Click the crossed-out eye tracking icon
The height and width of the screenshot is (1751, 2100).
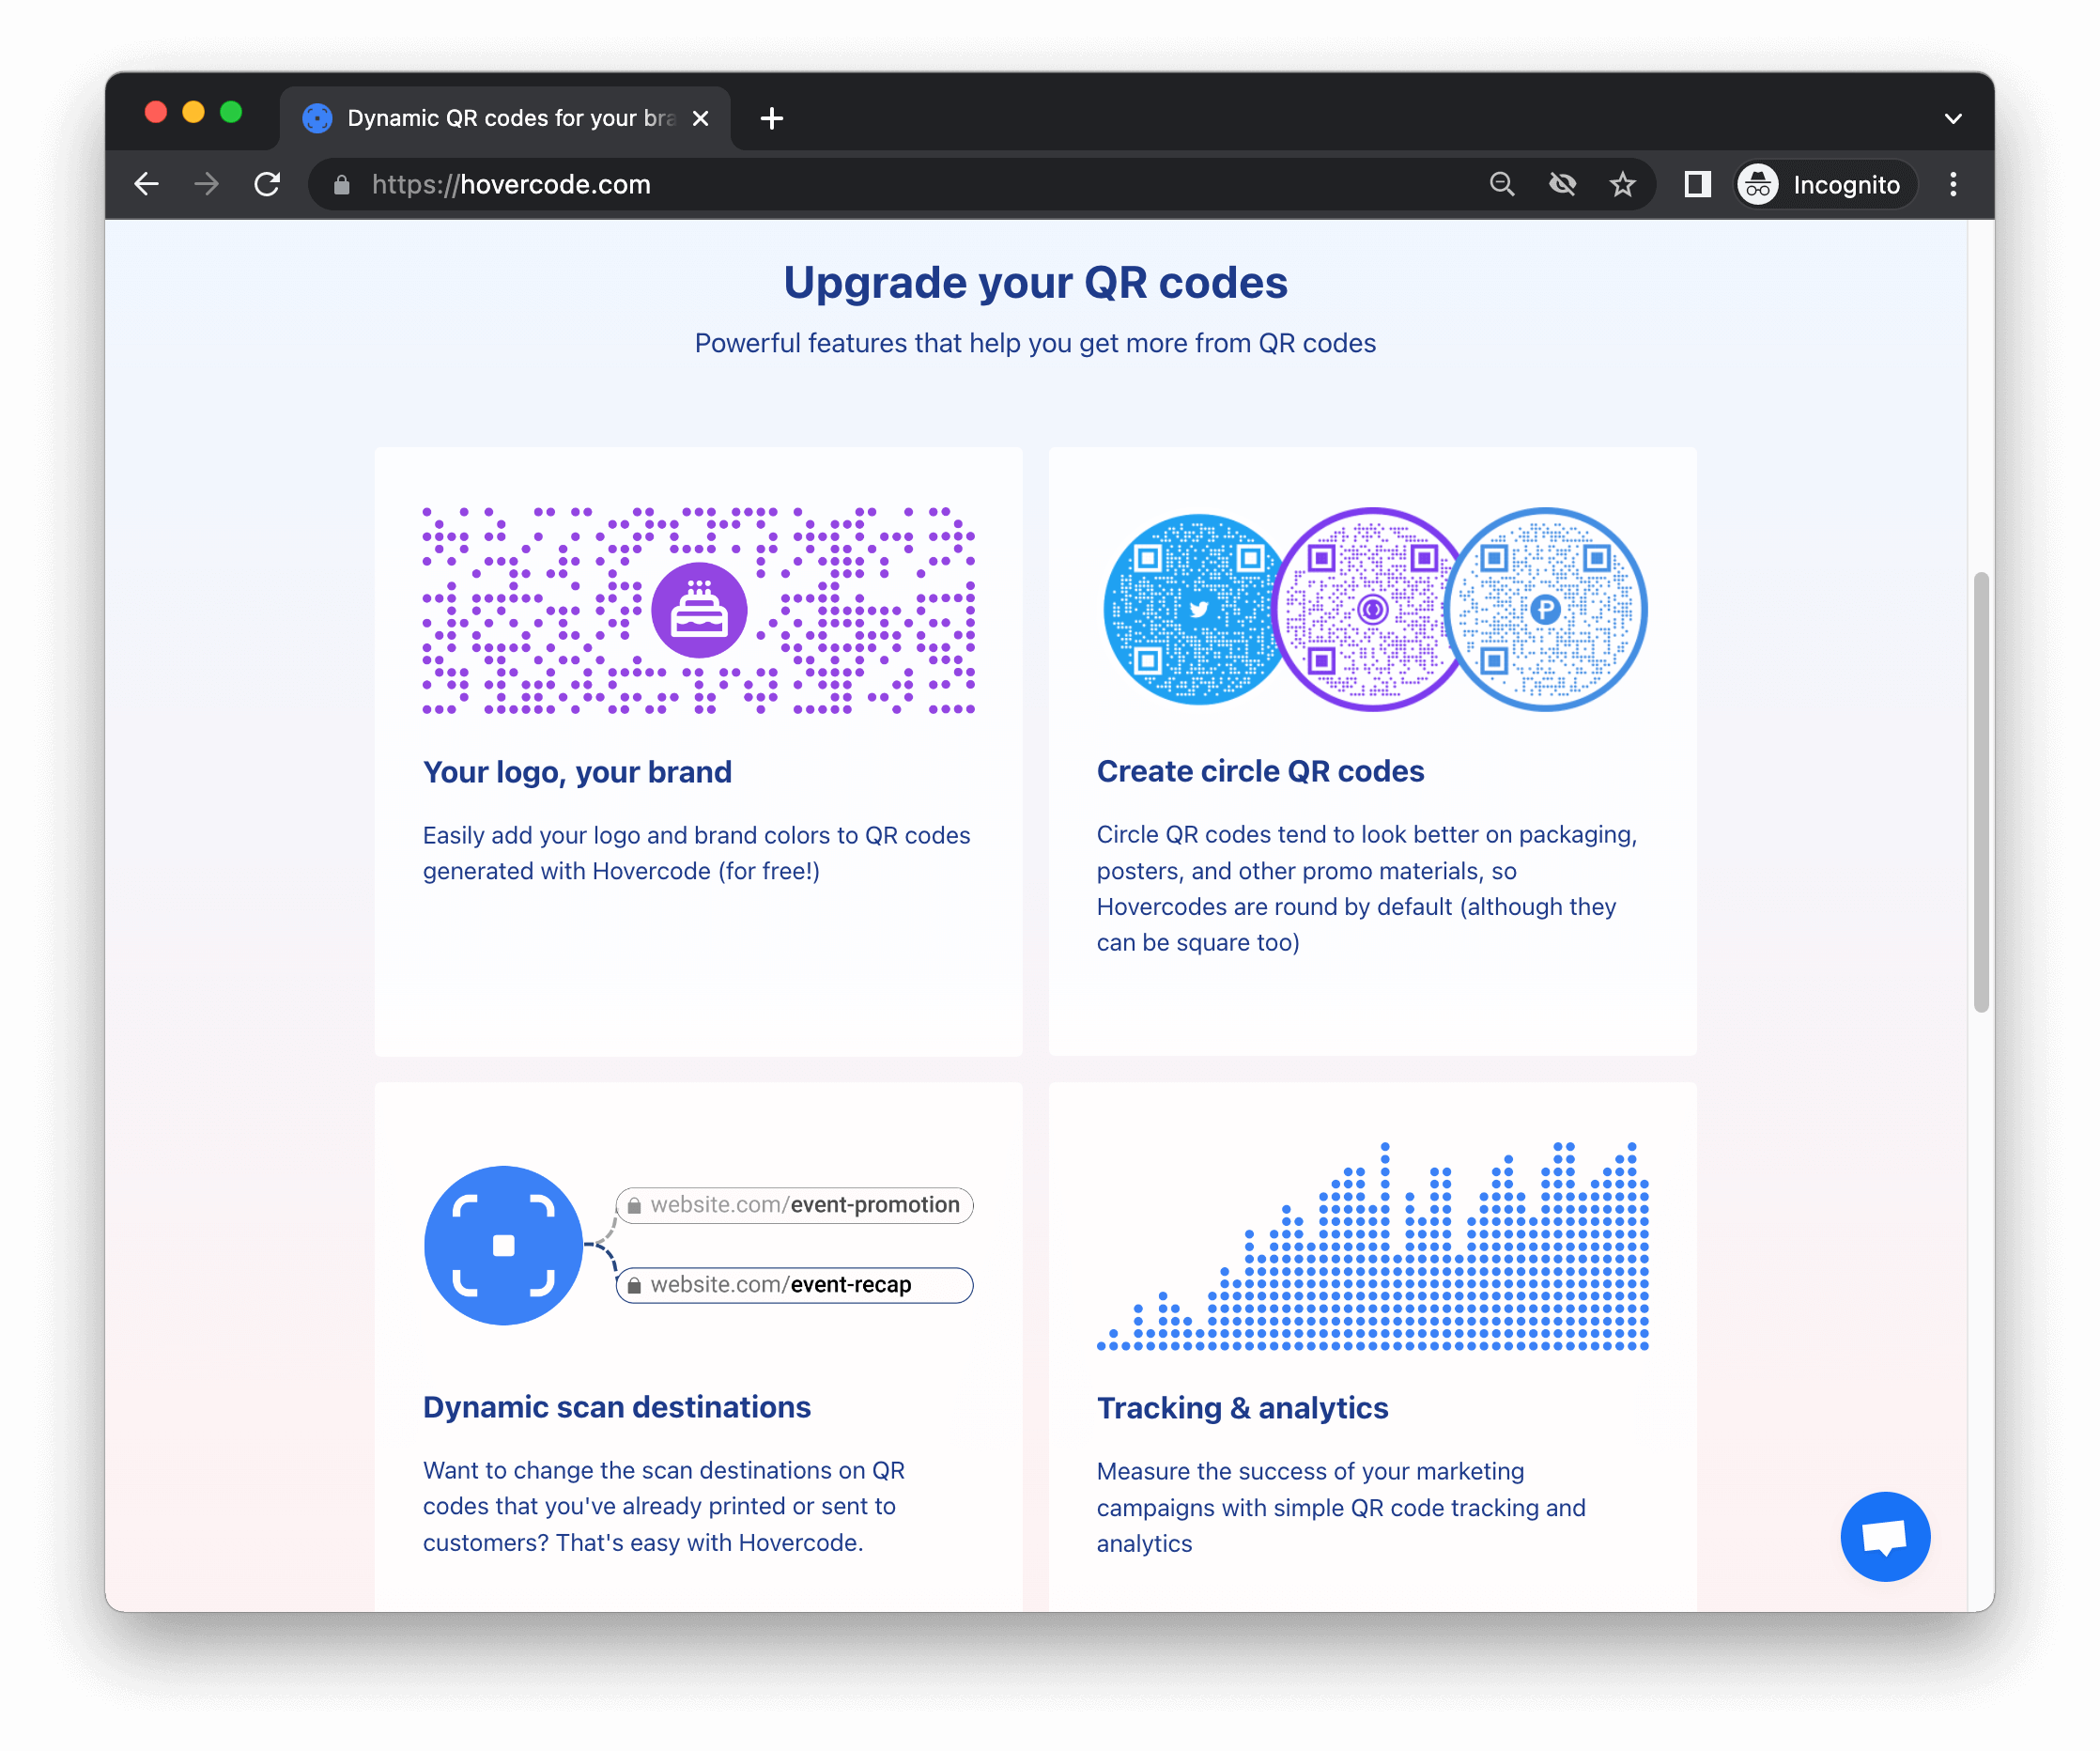[x=1562, y=184]
